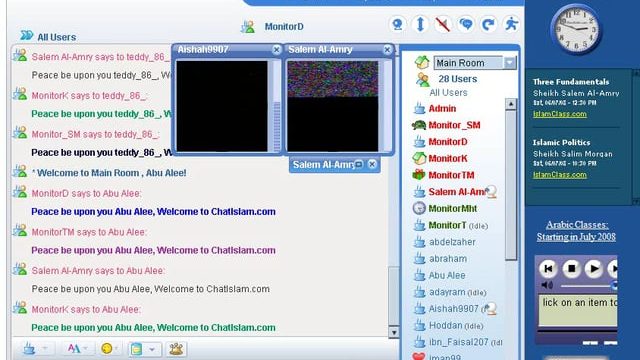Click the turtle icon next to Monitor_SM
This screenshot has width=640, height=360.
[x=419, y=125]
